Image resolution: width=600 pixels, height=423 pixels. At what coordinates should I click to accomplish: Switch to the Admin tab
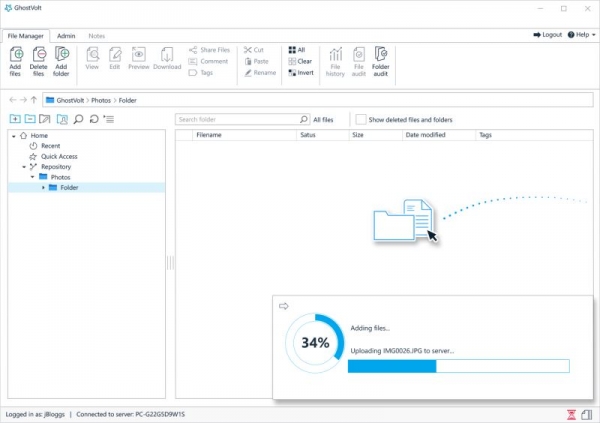pyautogui.click(x=66, y=35)
